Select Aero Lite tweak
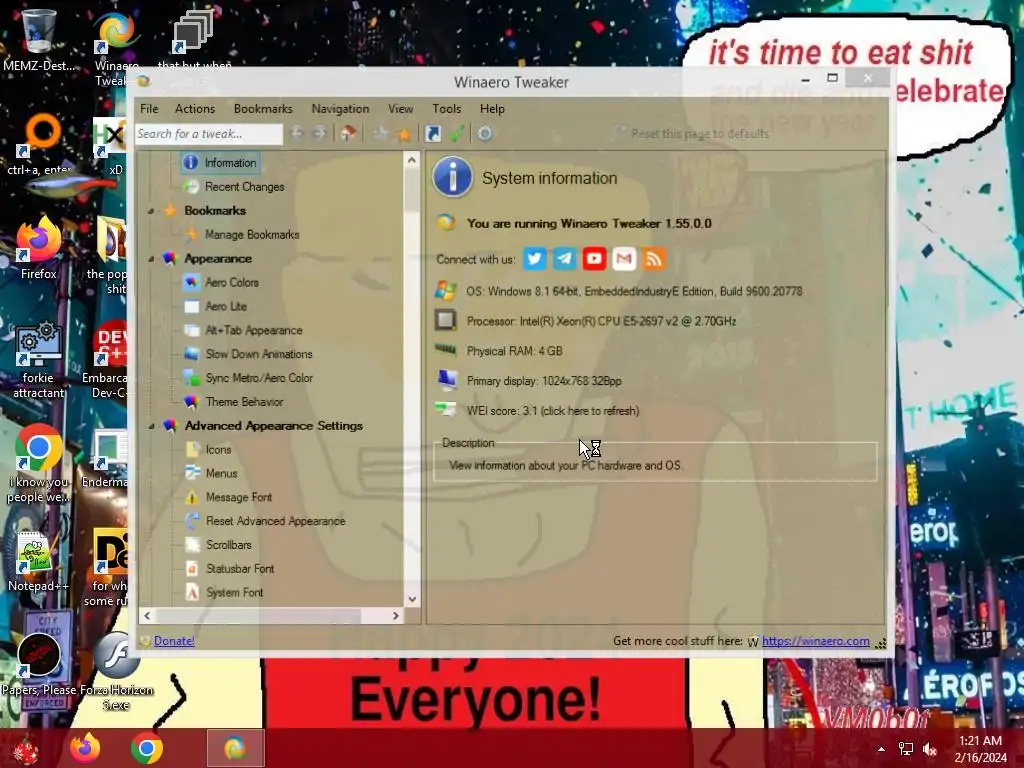Viewport: 1024px width, 768px height. [x=225, y=306]
